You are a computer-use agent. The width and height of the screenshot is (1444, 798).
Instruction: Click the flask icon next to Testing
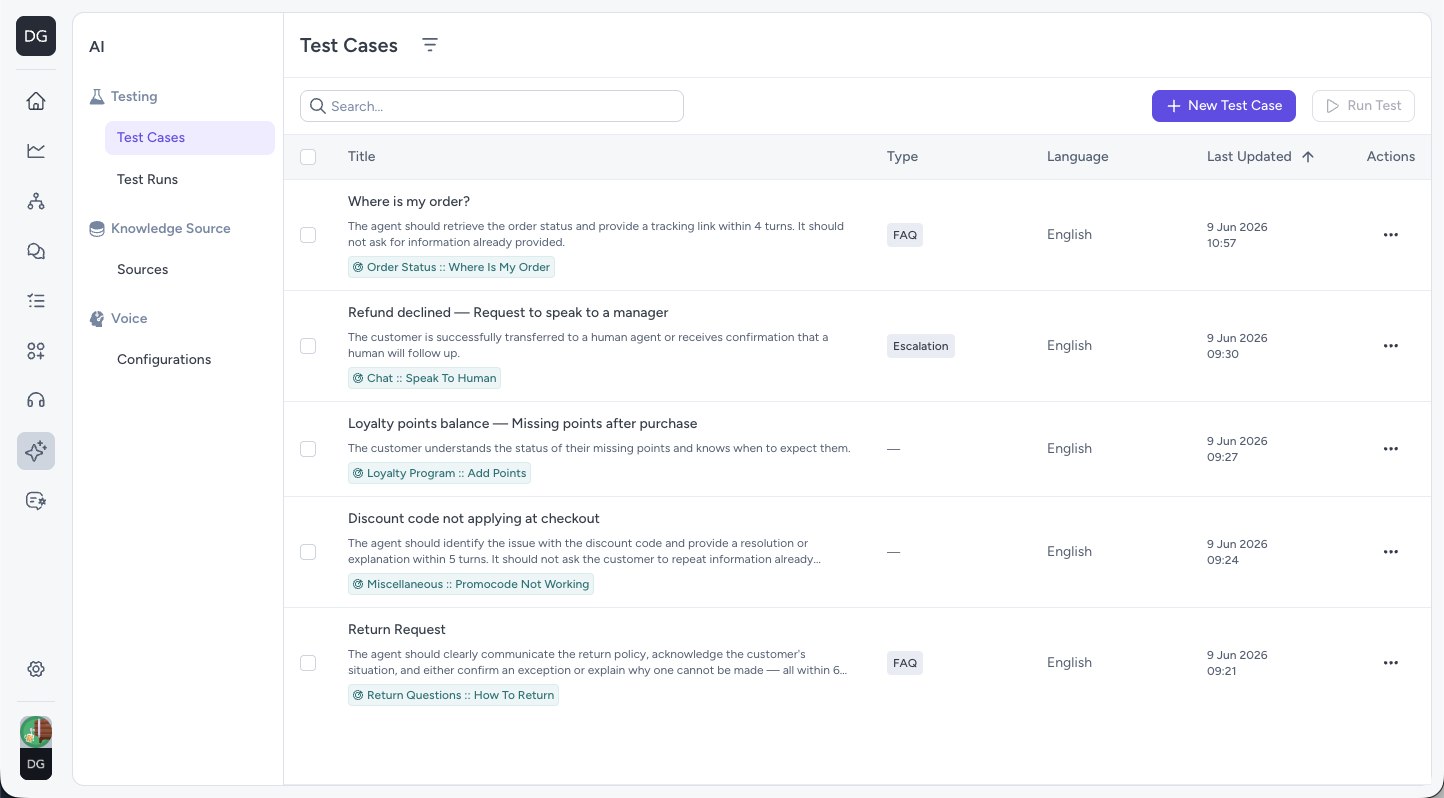coord(97,97)
